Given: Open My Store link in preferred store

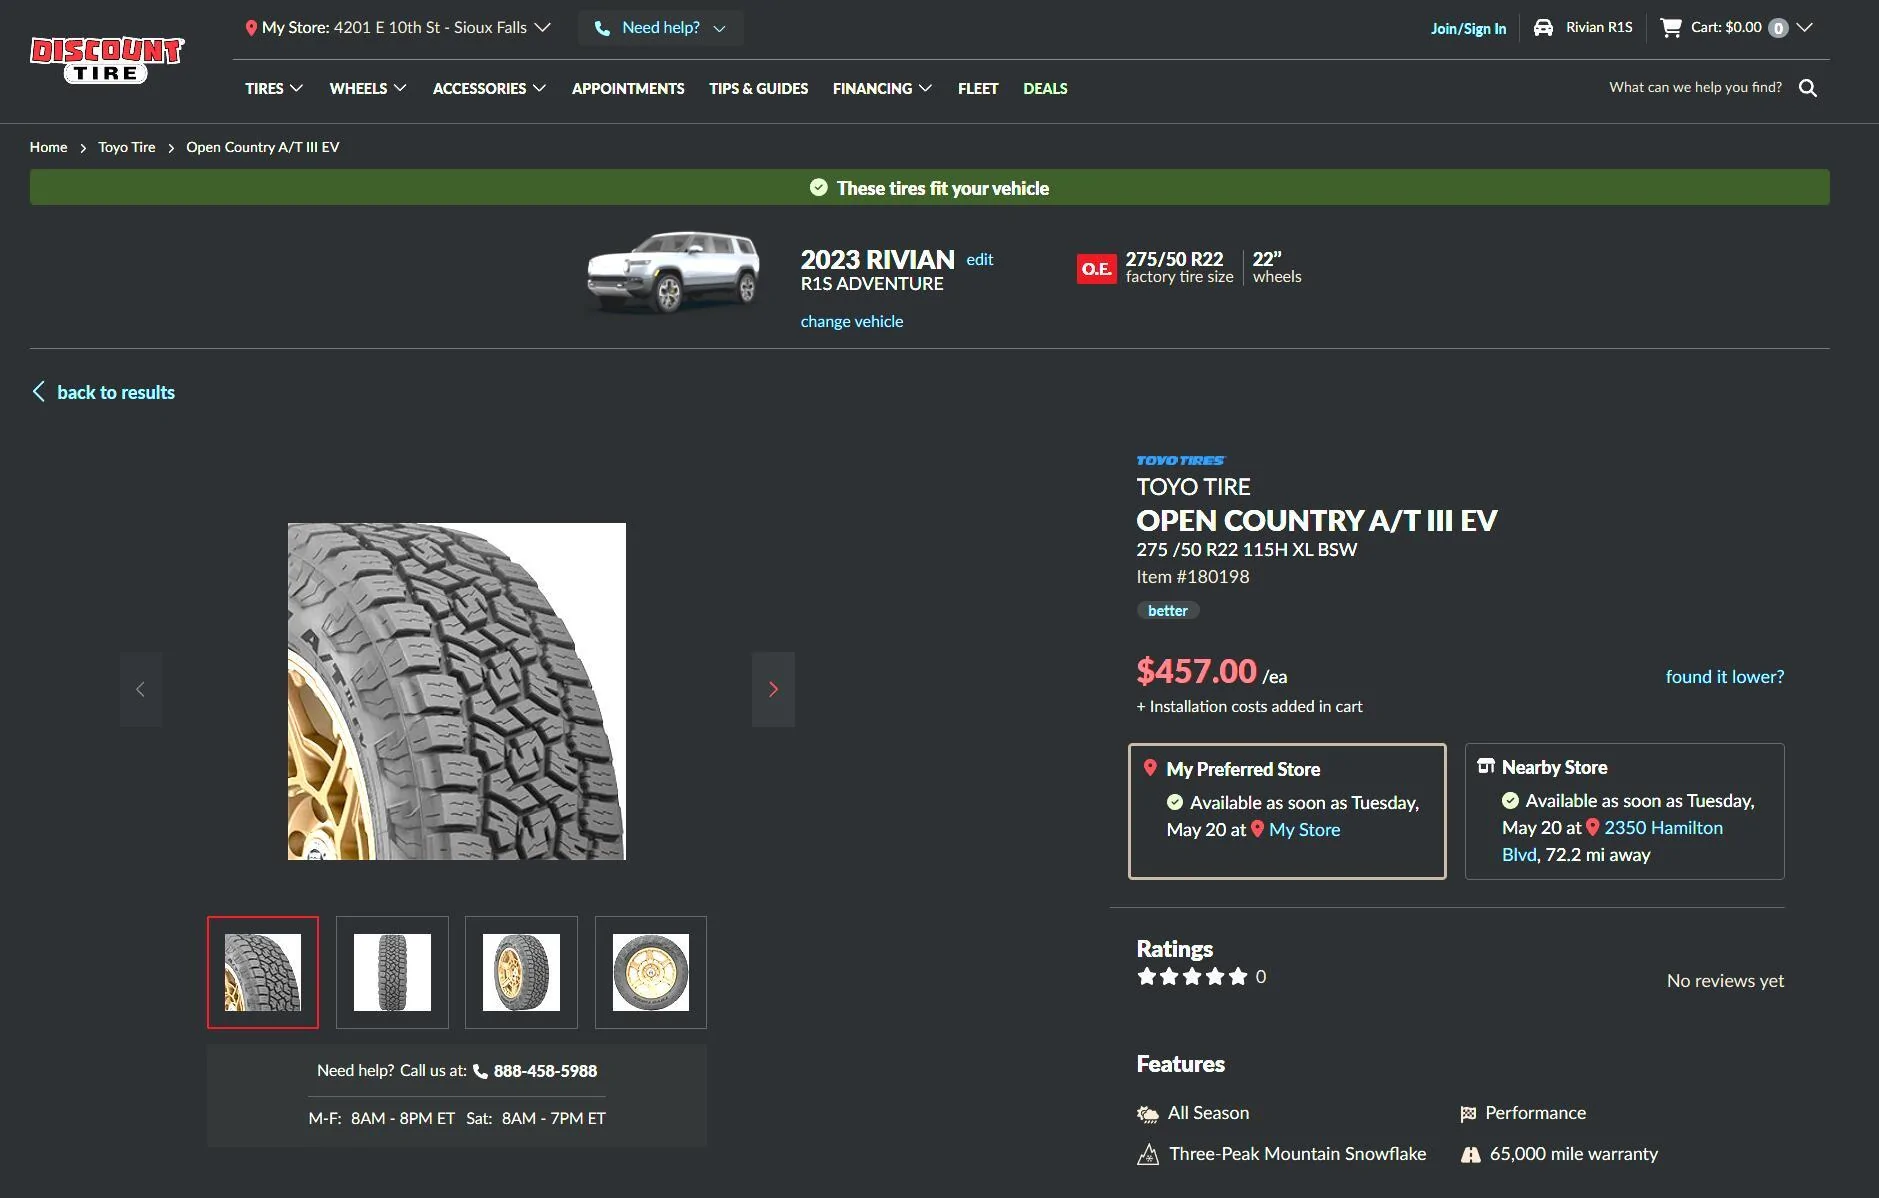Looking at the screenshot, I should tap(1304, 829).
